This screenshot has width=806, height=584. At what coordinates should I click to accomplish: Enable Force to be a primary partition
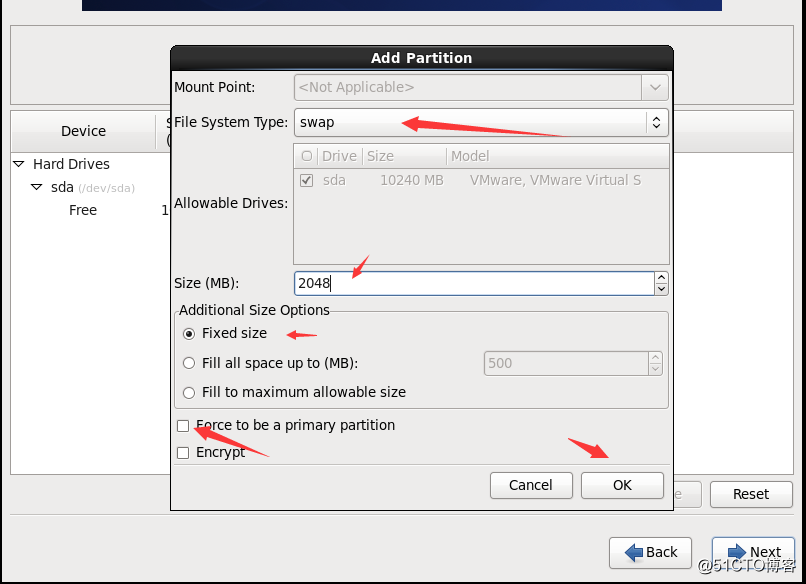click(x=183, y=426)
